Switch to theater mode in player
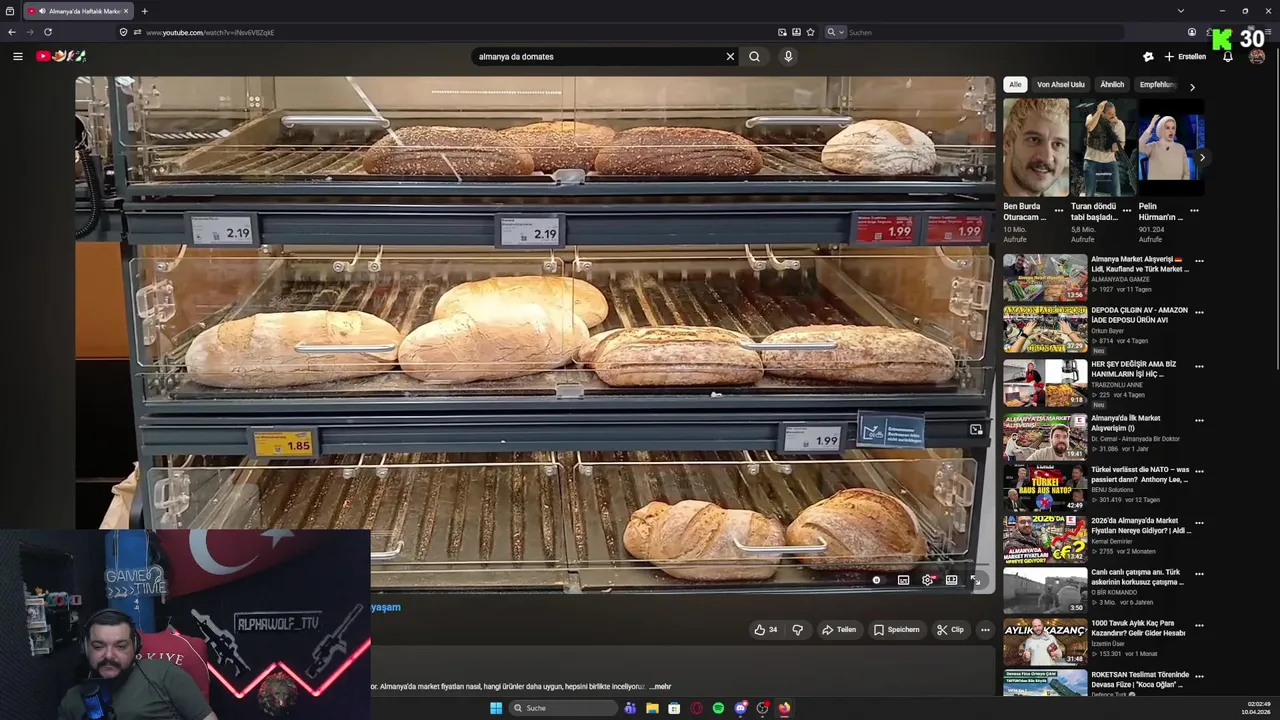Viewport: 1280px width, 720px height. pyautogui.click(x=952, y=580)
